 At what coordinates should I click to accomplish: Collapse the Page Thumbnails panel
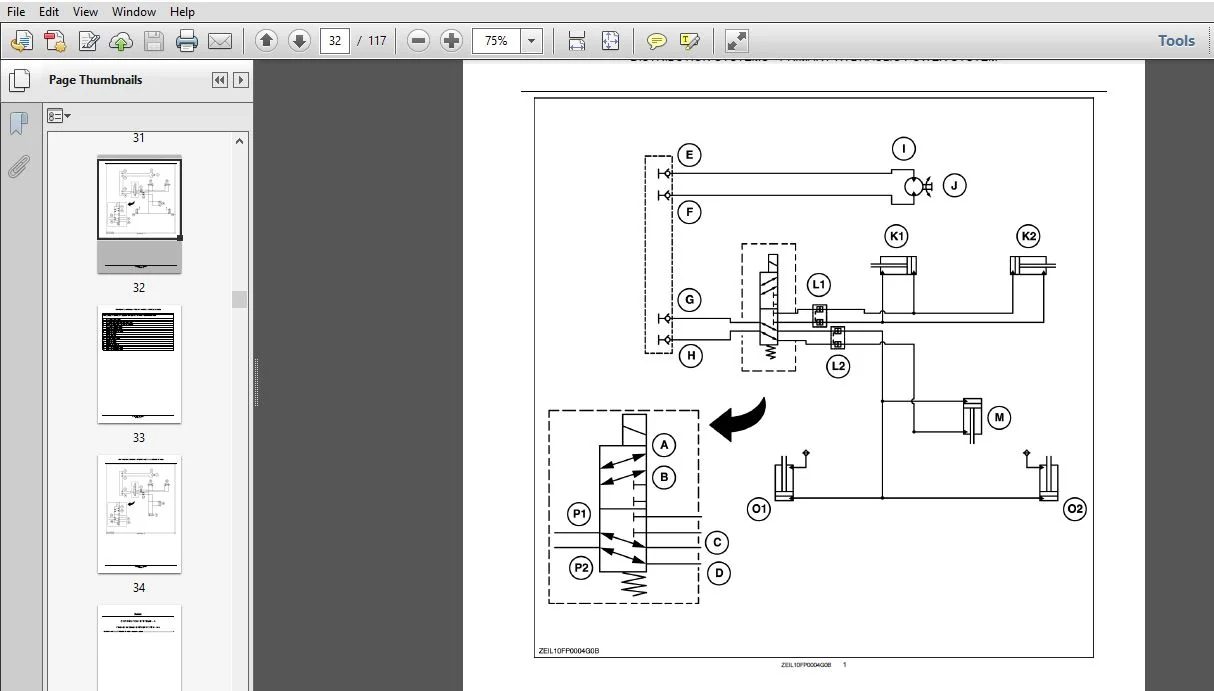point(220,80)
